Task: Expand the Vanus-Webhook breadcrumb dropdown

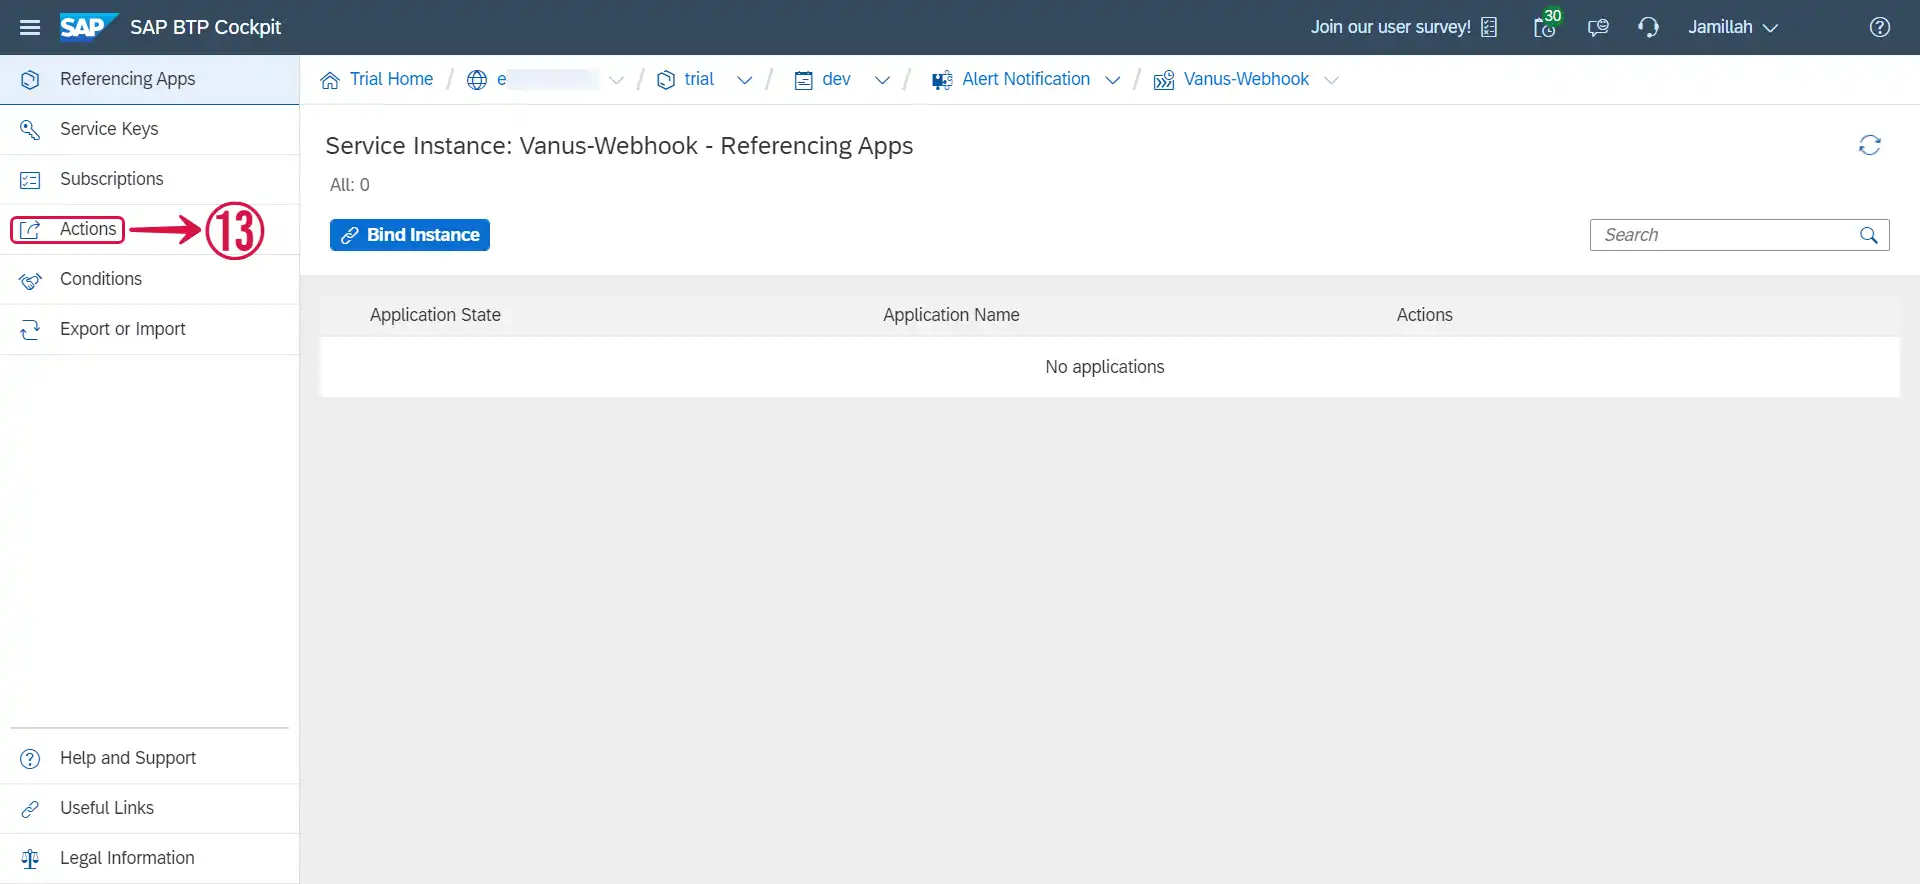Action: click(1331, 80)
